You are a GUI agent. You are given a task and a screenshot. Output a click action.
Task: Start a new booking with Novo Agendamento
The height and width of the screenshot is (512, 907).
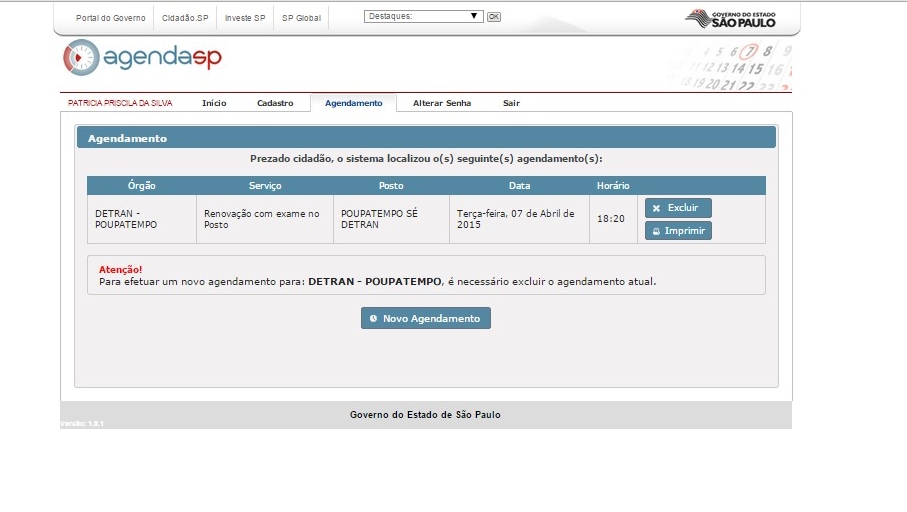click(425, 318)
